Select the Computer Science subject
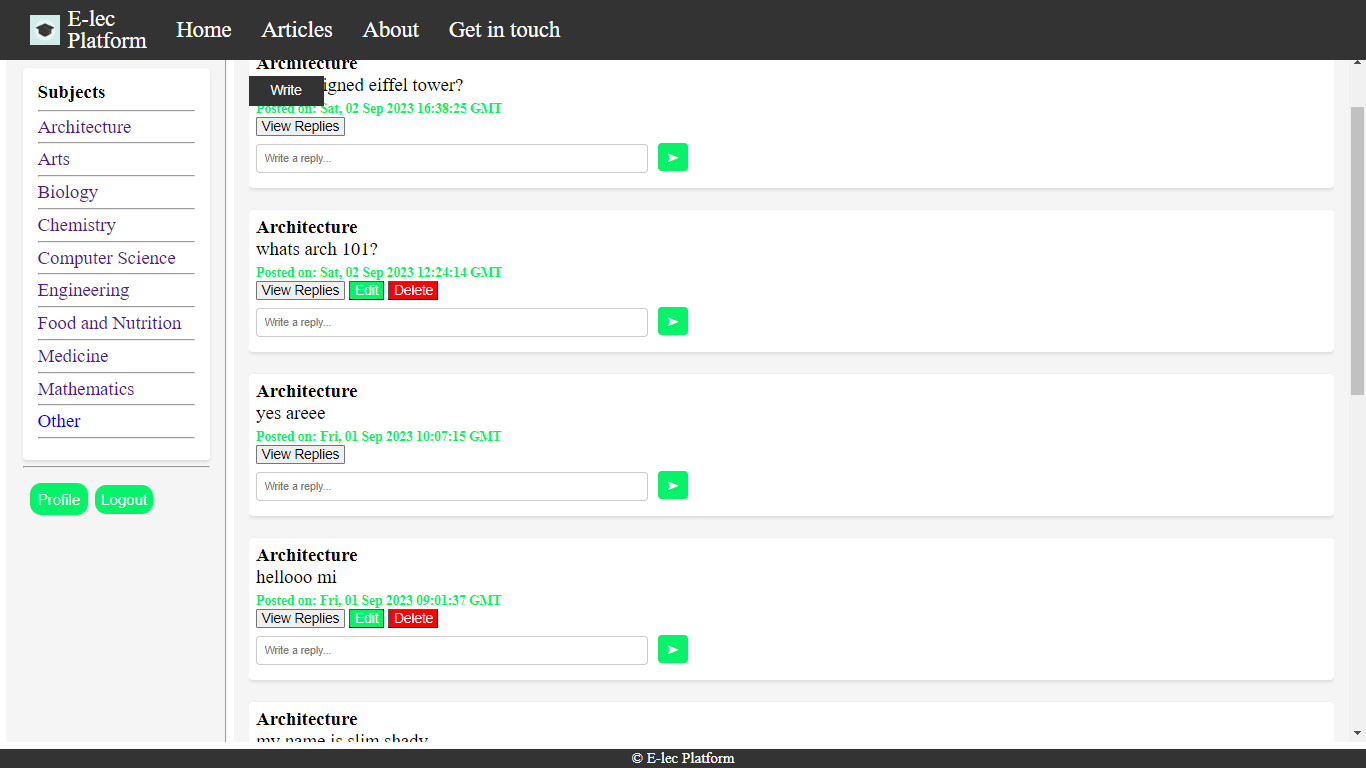This screenshot has height=768, width=1366. 106,258
